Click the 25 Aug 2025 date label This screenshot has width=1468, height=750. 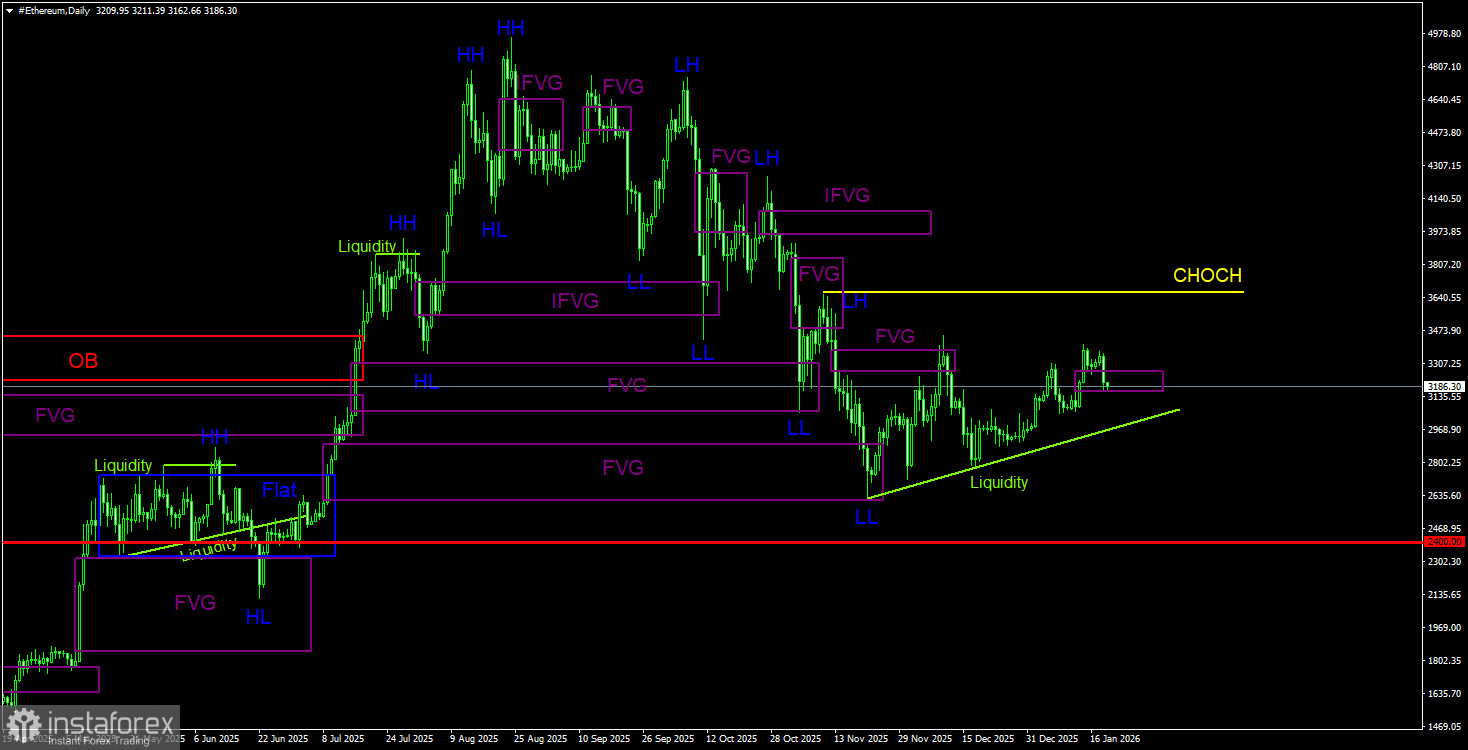541,739
